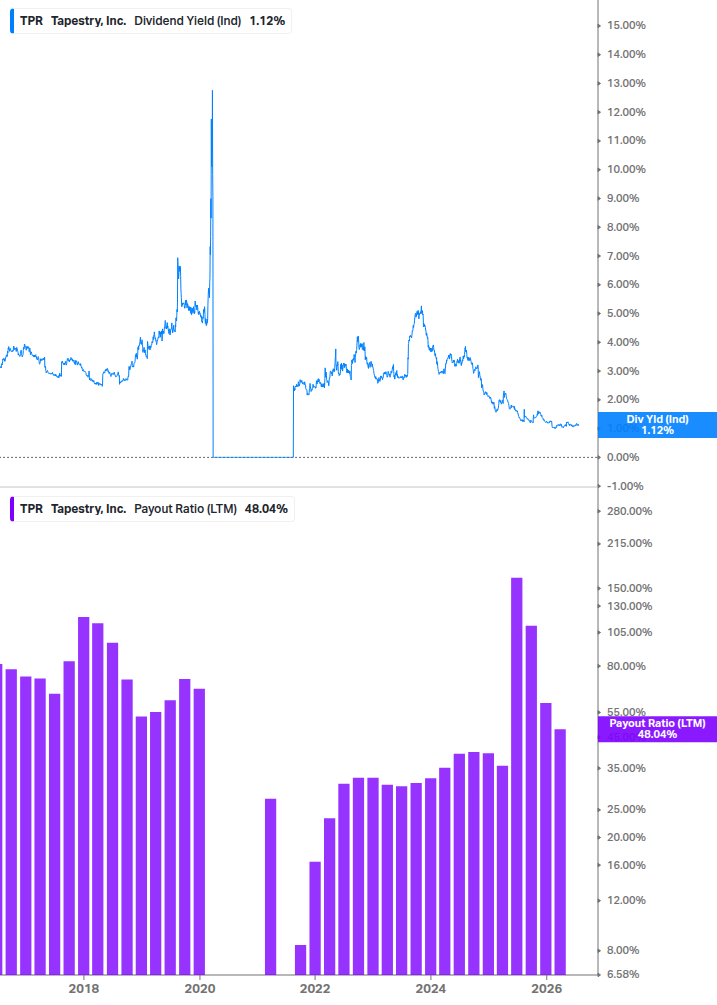Viewport: 717px width, 1005px height.
Task: Click the purple Payout Ratio color marker
Action: [12, 509]
